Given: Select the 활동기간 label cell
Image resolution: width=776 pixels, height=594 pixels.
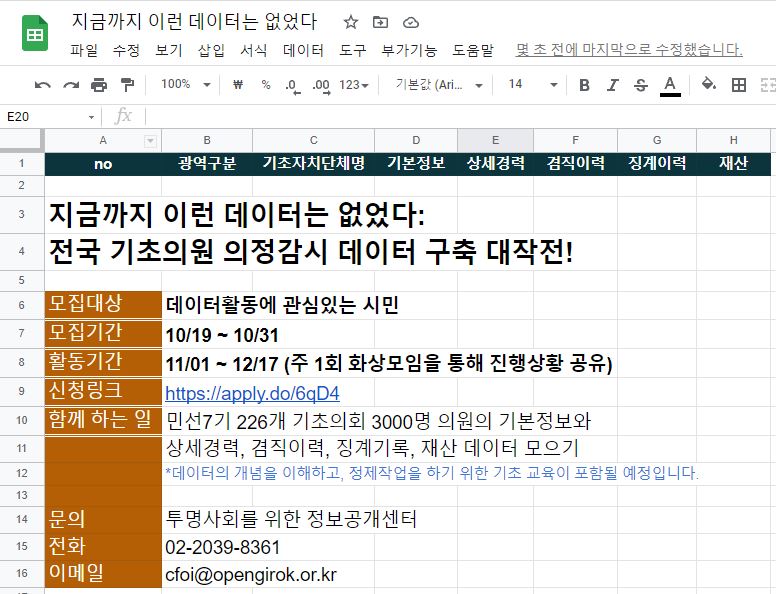Looking at the screenshot, I should (x=103, y=363).
